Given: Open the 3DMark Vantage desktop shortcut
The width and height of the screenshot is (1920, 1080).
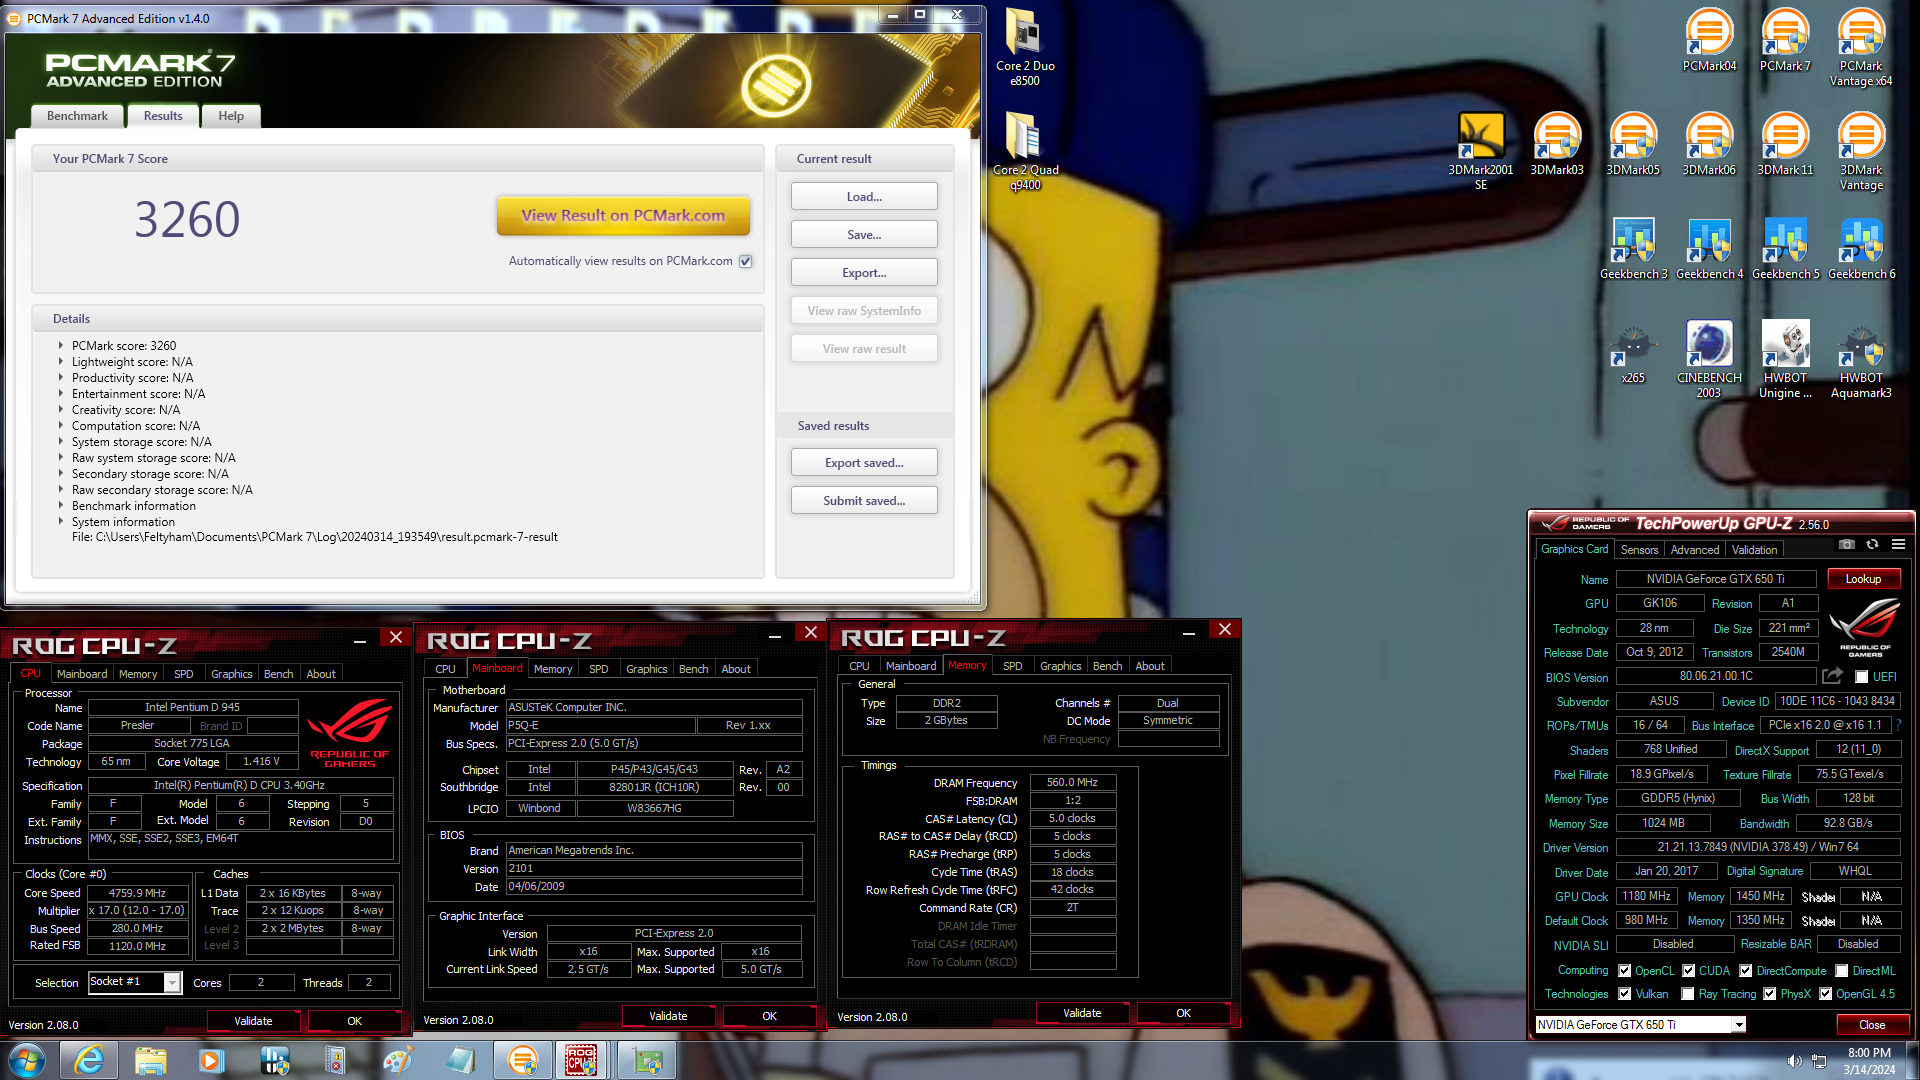Looking at the screenshot, I should pyautogui.click(x=1861, y=151).
